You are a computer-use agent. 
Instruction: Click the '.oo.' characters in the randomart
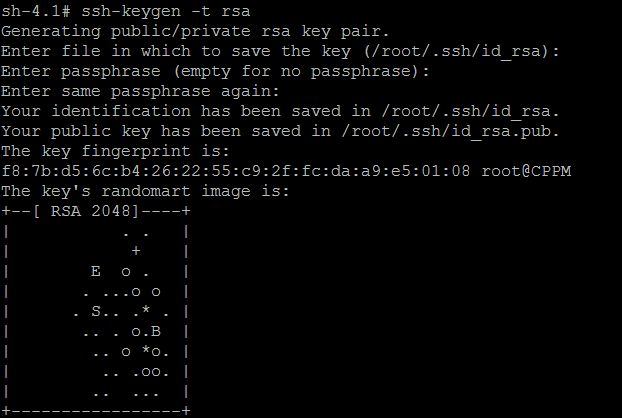[151, 372]
